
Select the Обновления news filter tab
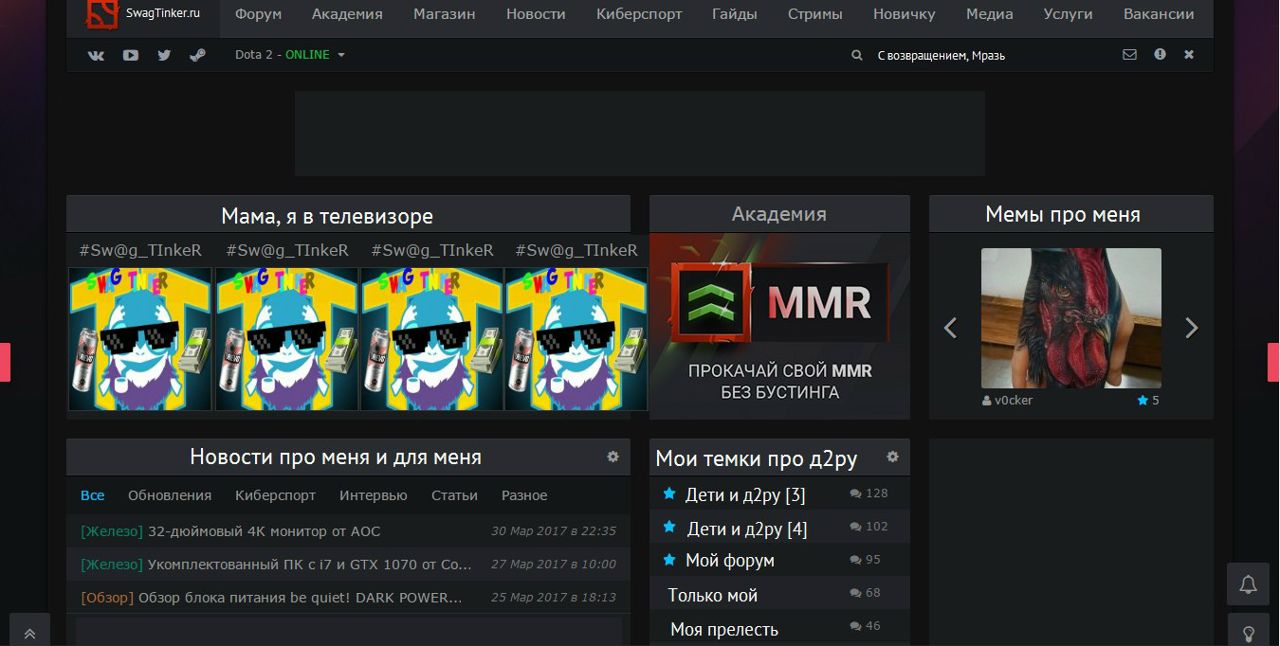click(169, 495)
